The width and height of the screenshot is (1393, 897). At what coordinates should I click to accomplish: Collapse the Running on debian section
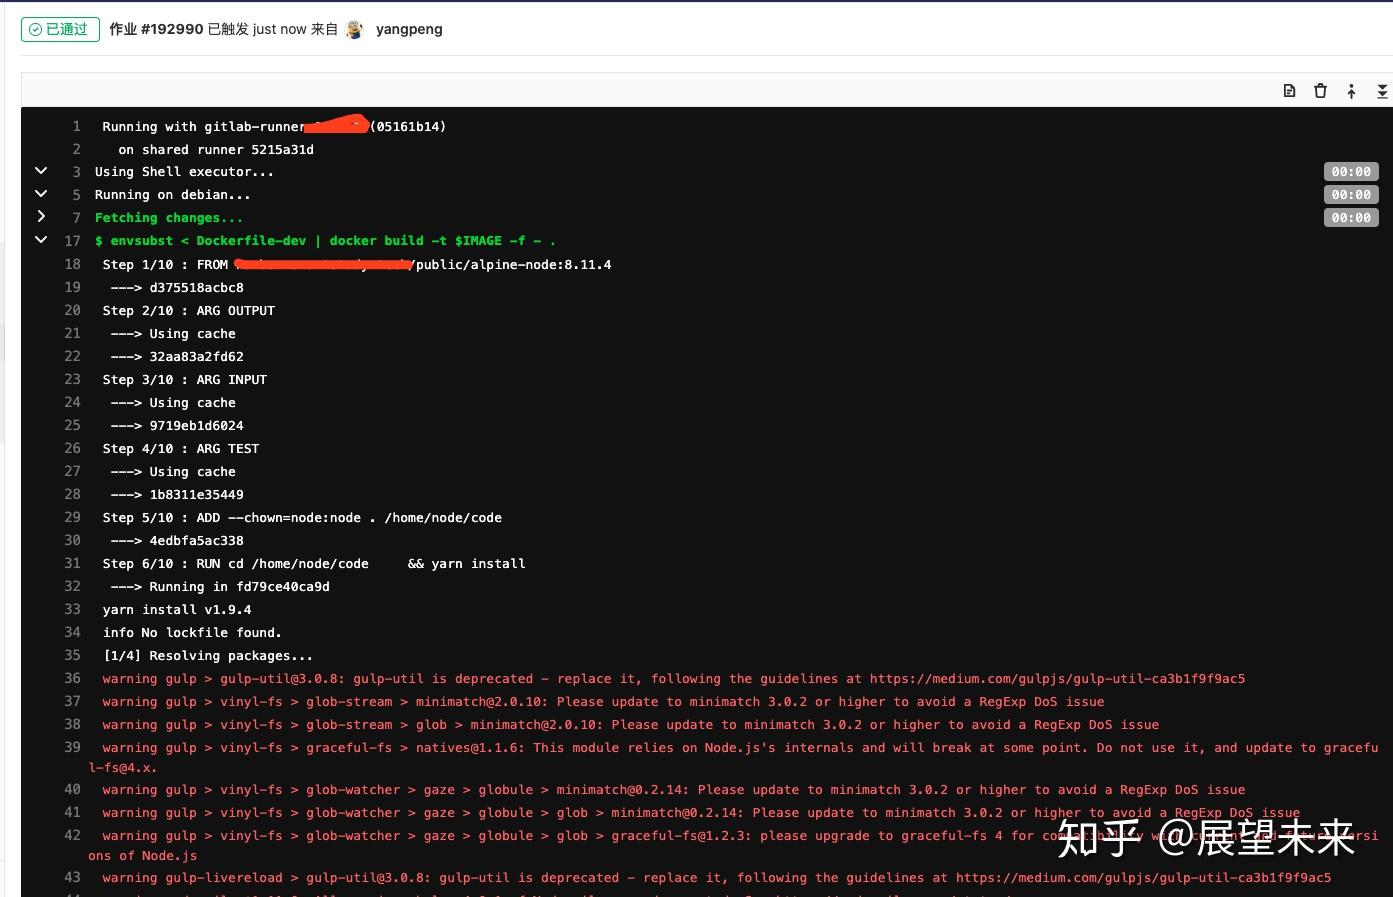click(x=41, y=193)
